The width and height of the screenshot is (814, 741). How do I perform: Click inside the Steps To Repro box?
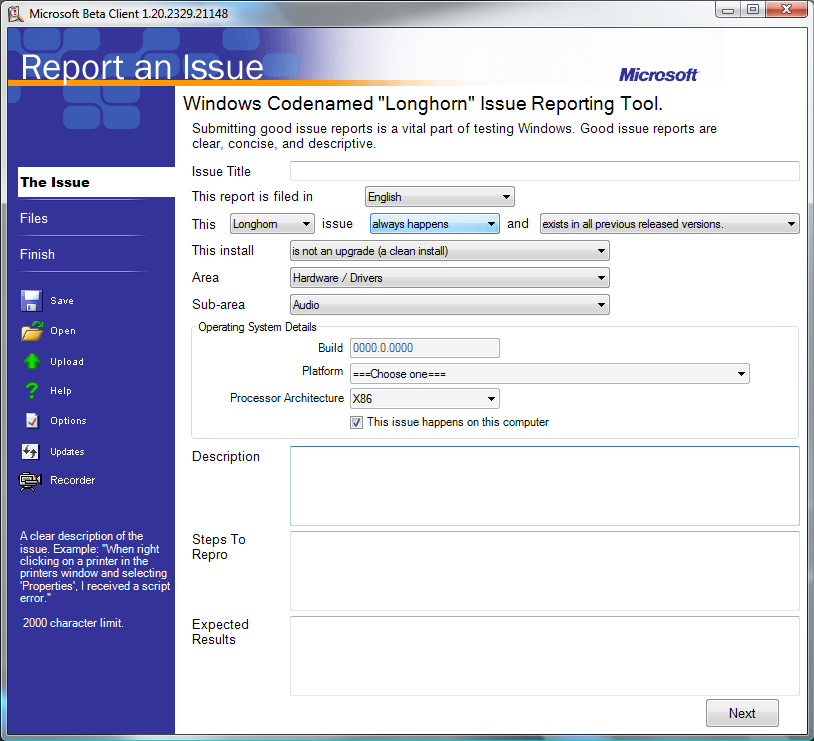(545, 571)
